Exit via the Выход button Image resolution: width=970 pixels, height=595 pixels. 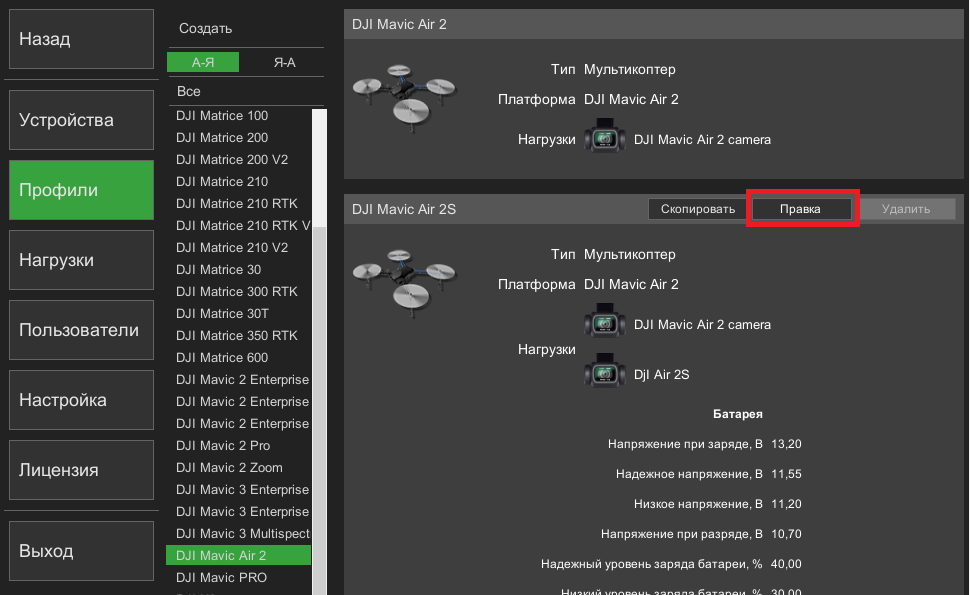(x=81, y=550)
